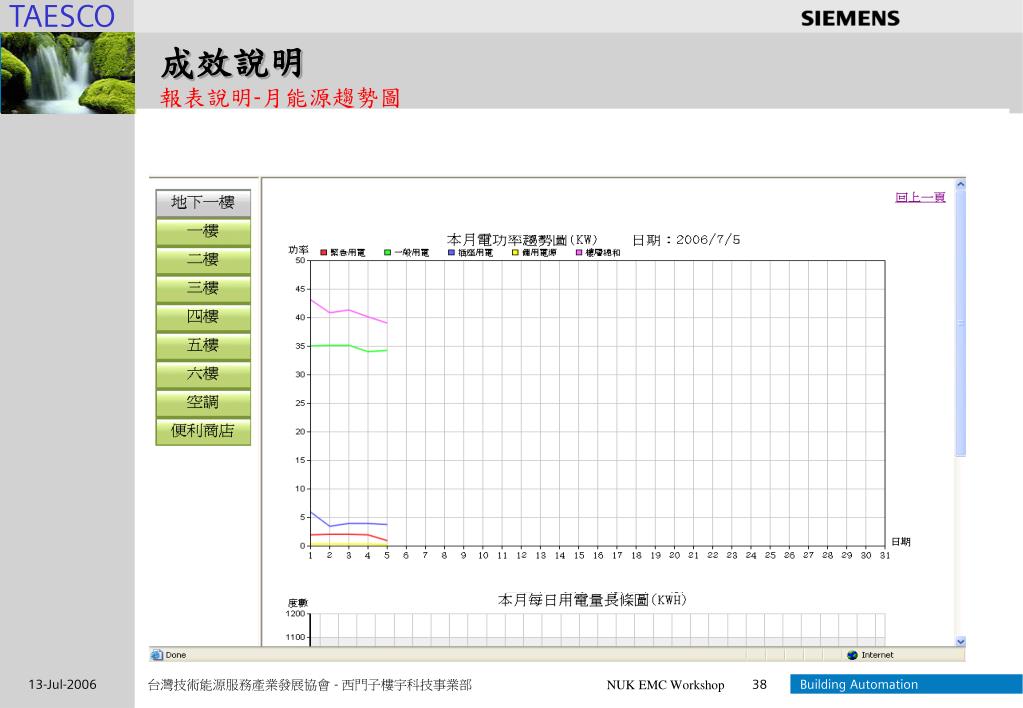Click the 50 value on power axis
This screenshot has height=708, width=1023.
[x=300, y=260]
